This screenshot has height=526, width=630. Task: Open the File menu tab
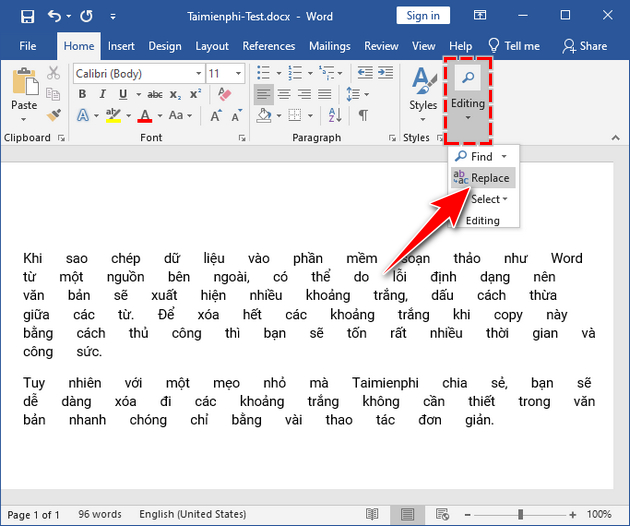tap(28, 46)
